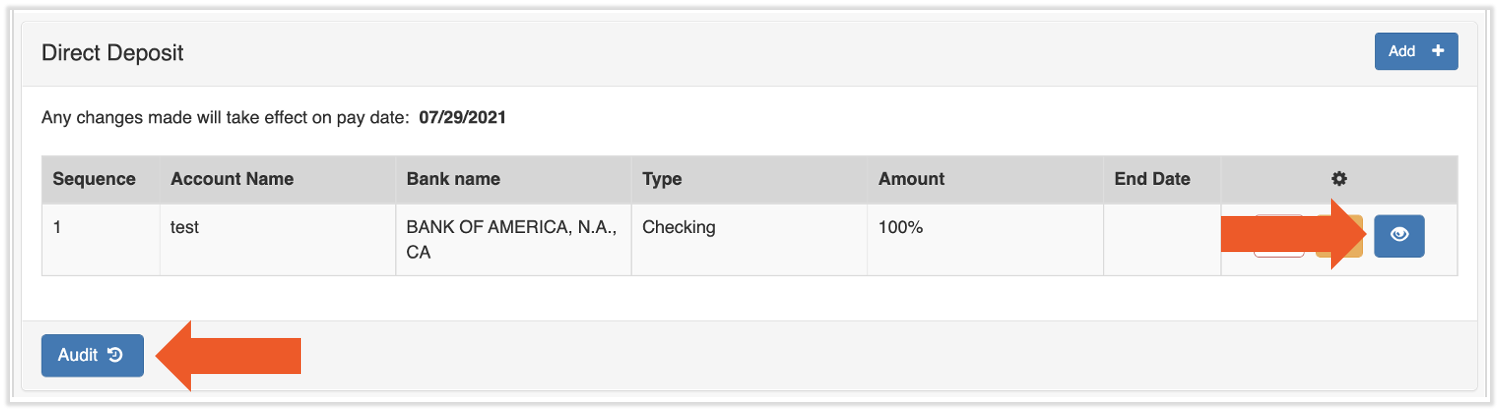Click the Checking type cell

(678, 227)
